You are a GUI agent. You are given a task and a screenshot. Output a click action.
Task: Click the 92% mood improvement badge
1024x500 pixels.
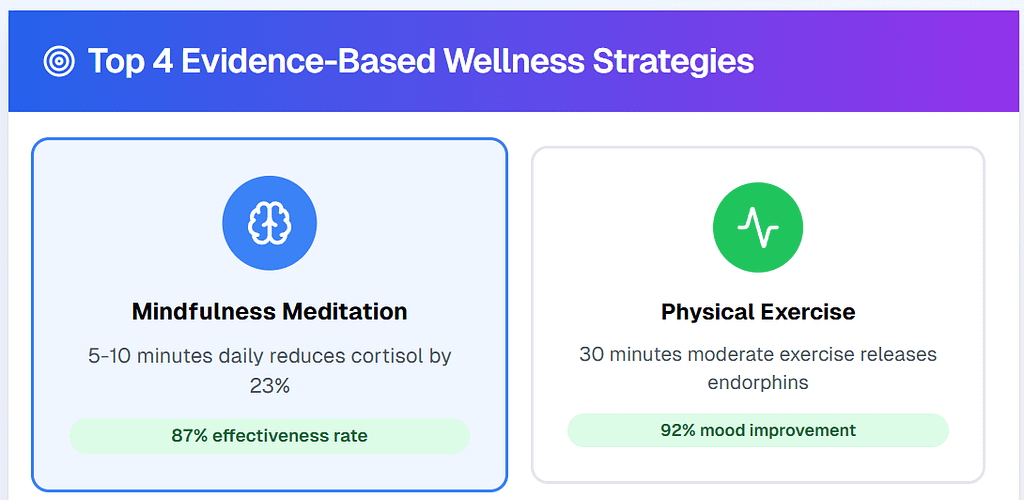coord(758,431)
